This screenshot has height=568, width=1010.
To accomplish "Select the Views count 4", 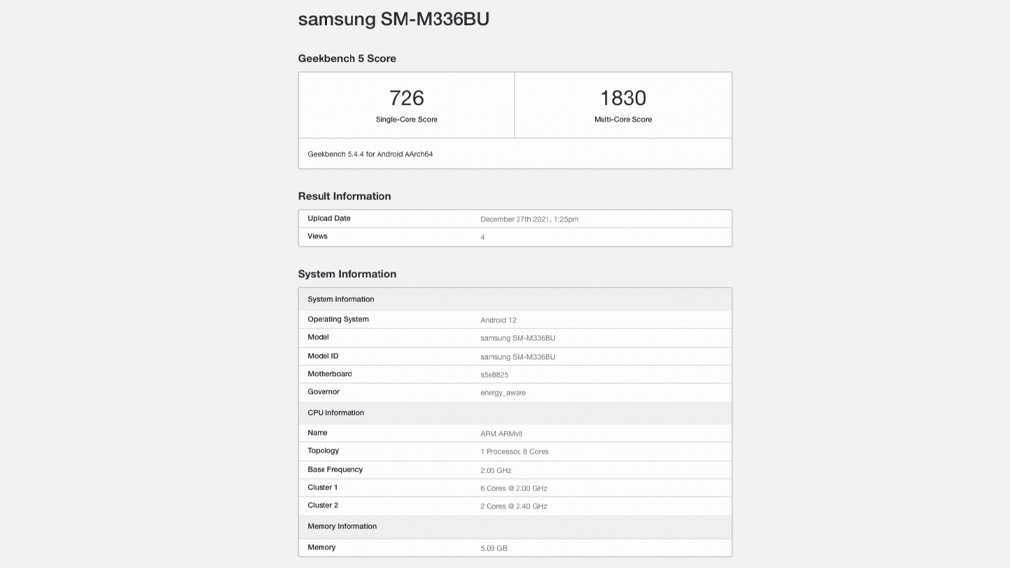I will click(482, 237).
